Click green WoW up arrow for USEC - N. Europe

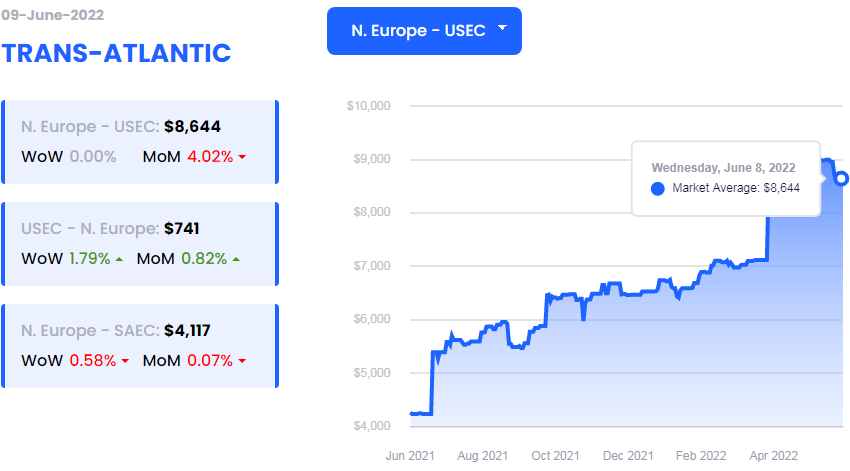click(x=119, y=259)
